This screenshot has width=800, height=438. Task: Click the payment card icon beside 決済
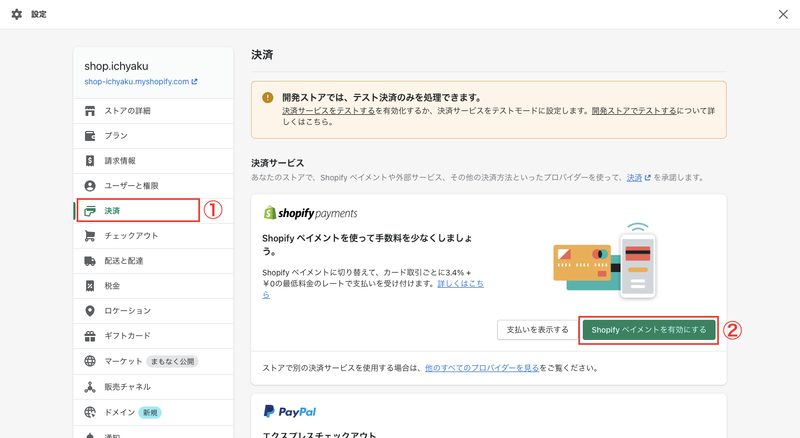(90, 211)
